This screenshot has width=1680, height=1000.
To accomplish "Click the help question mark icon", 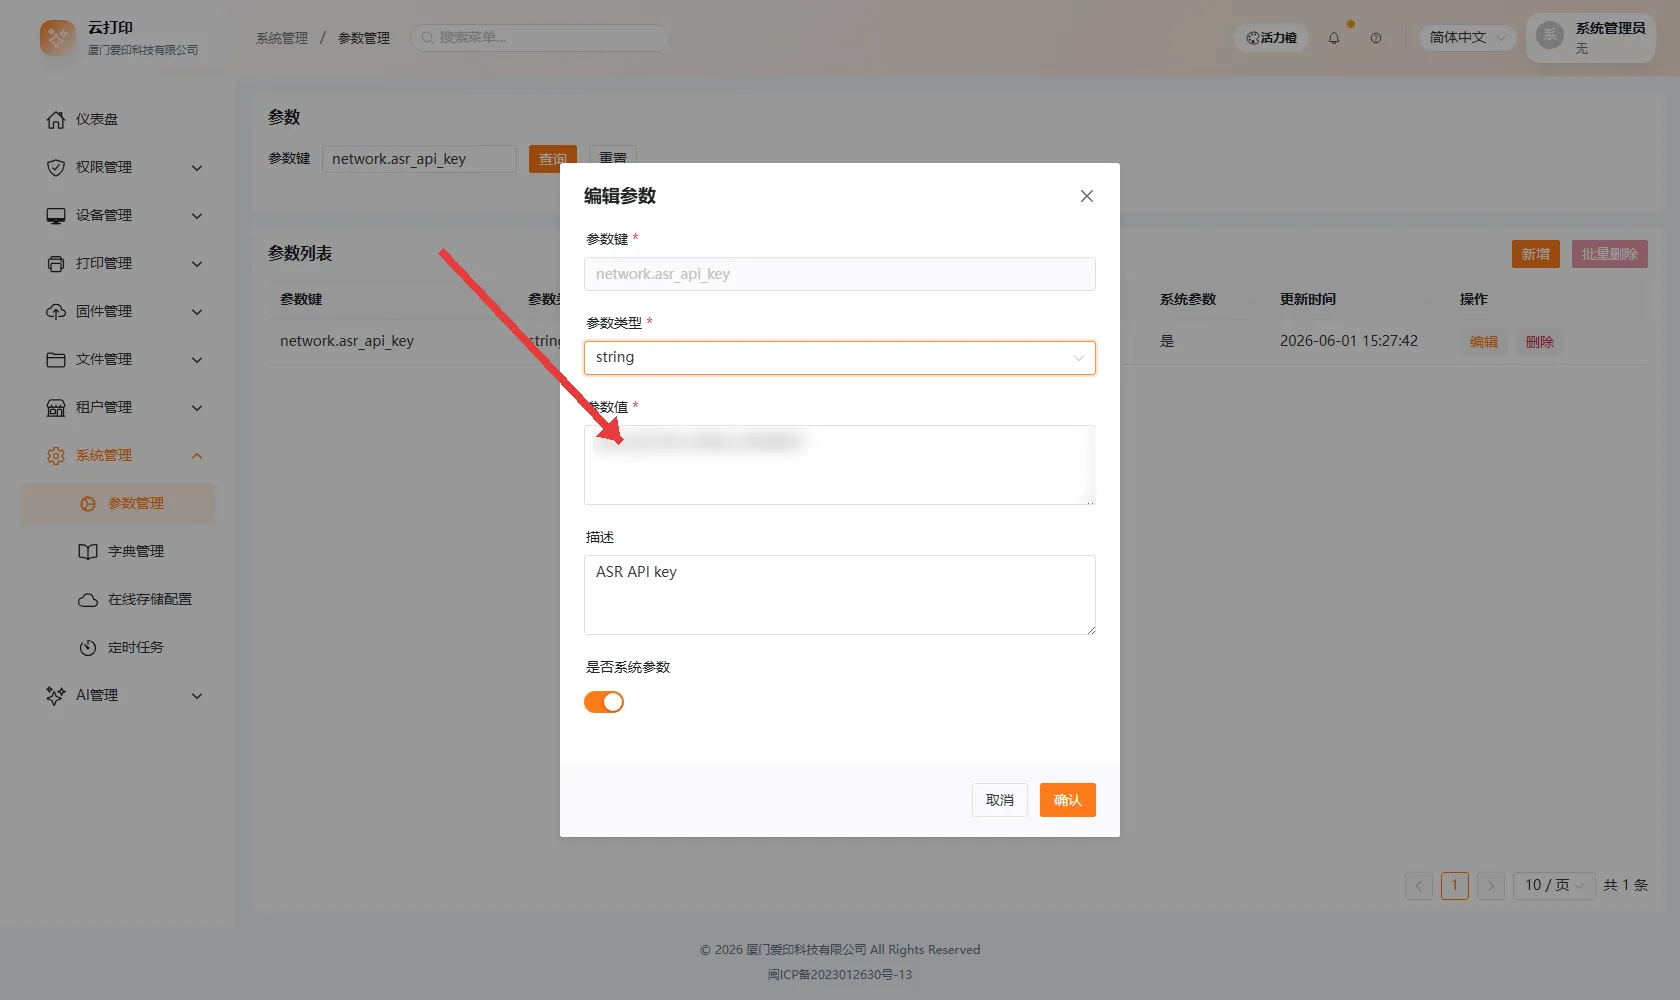I will [x=1376, y=38].
